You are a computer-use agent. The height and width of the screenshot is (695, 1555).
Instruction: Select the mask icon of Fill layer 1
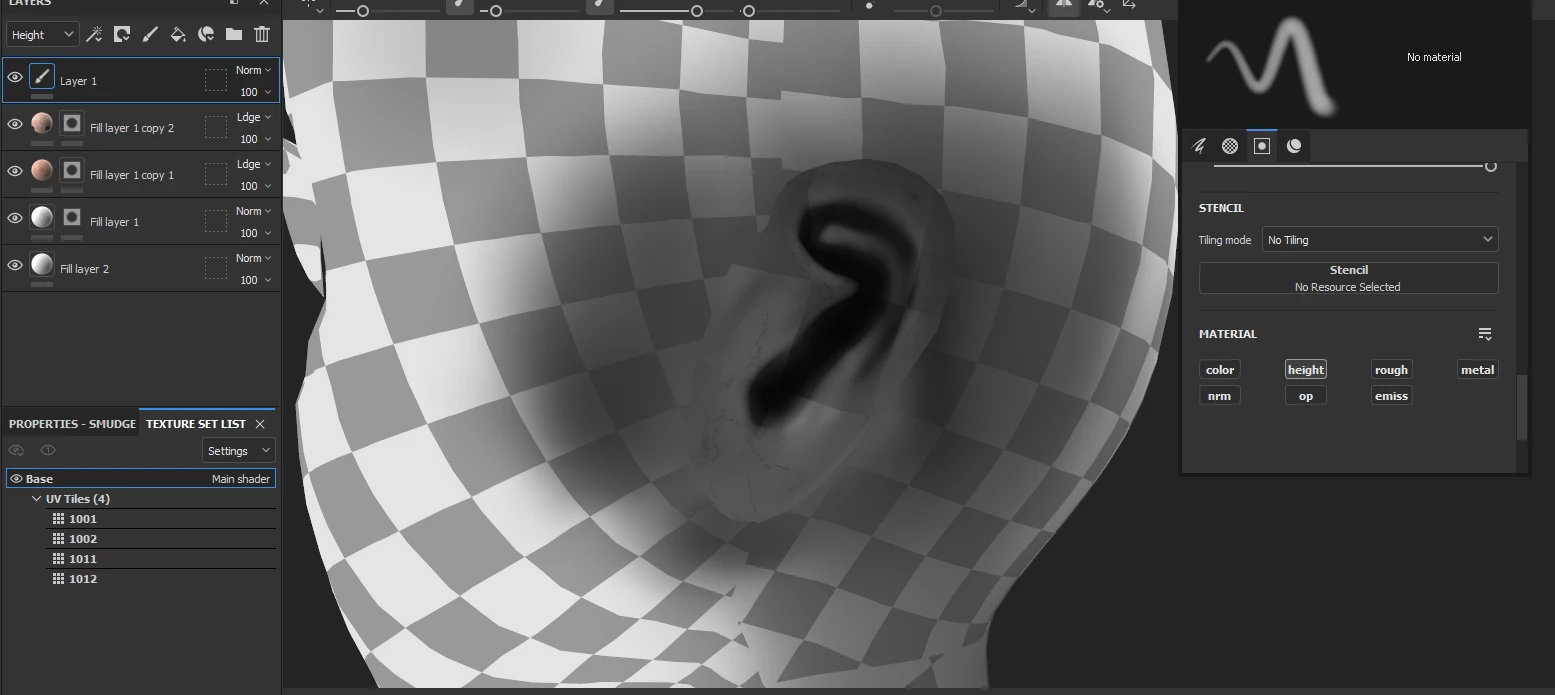point(71,218)
